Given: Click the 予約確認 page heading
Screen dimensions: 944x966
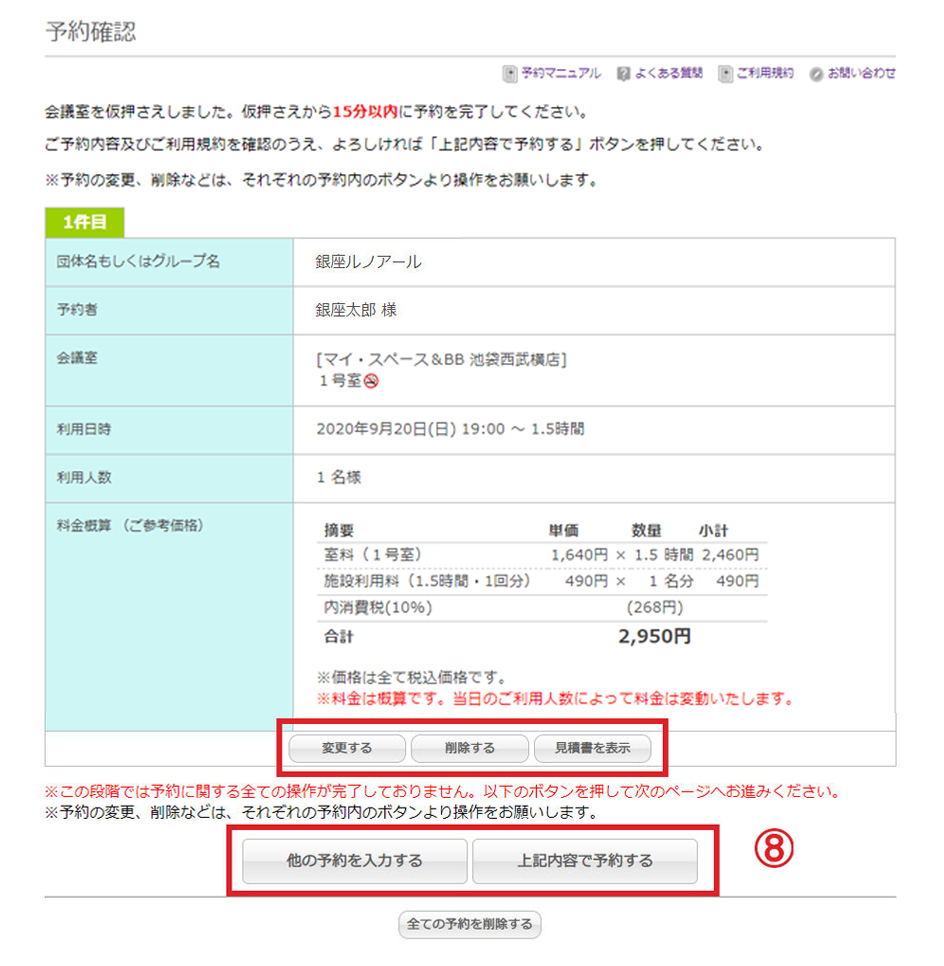Looking at the screenshot, I should (91, 31).
